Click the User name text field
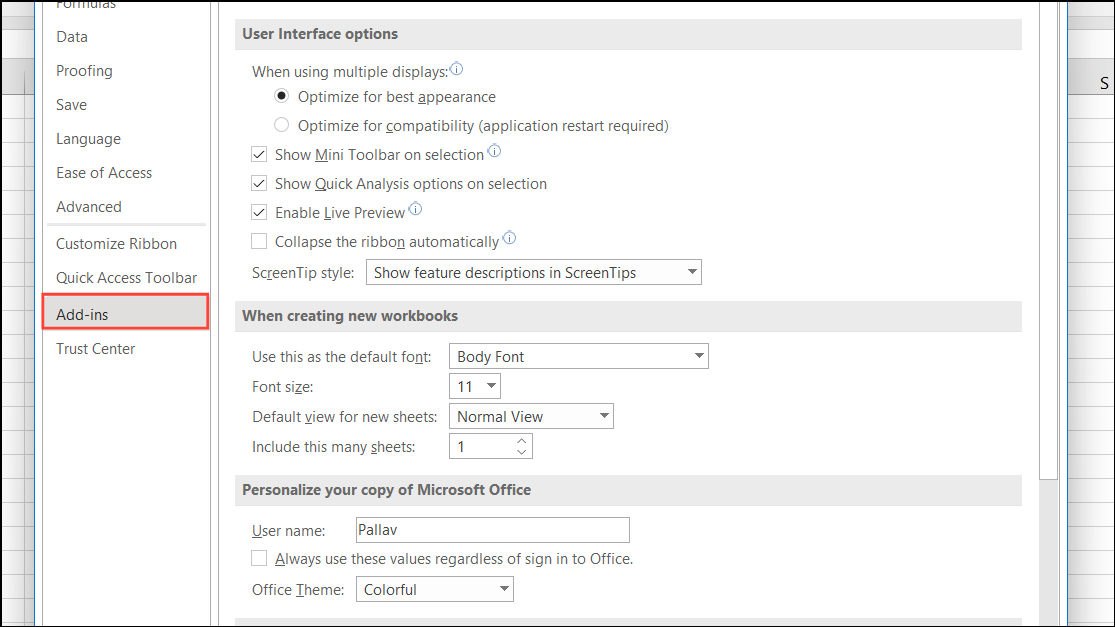Screen dimensions: 1115x627 click(x=492, y=530)
